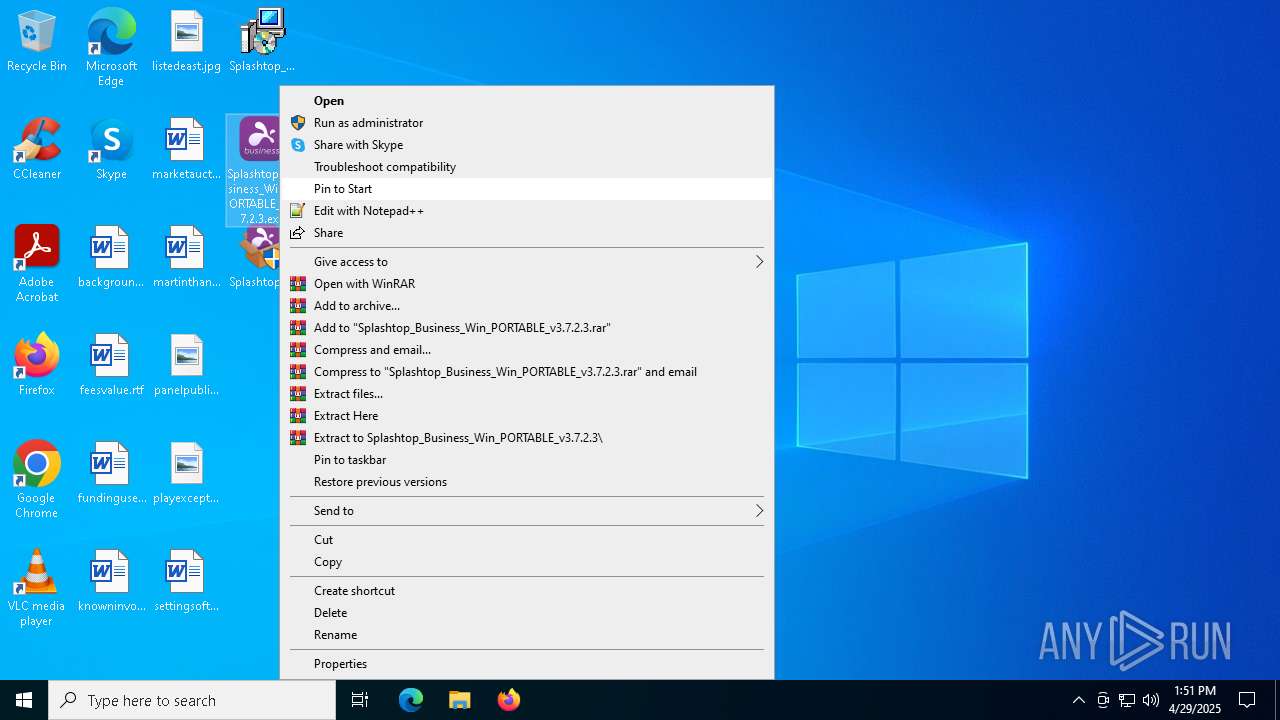Choose Add to archive...
The image size is (1280, 720).
point(527,306)
